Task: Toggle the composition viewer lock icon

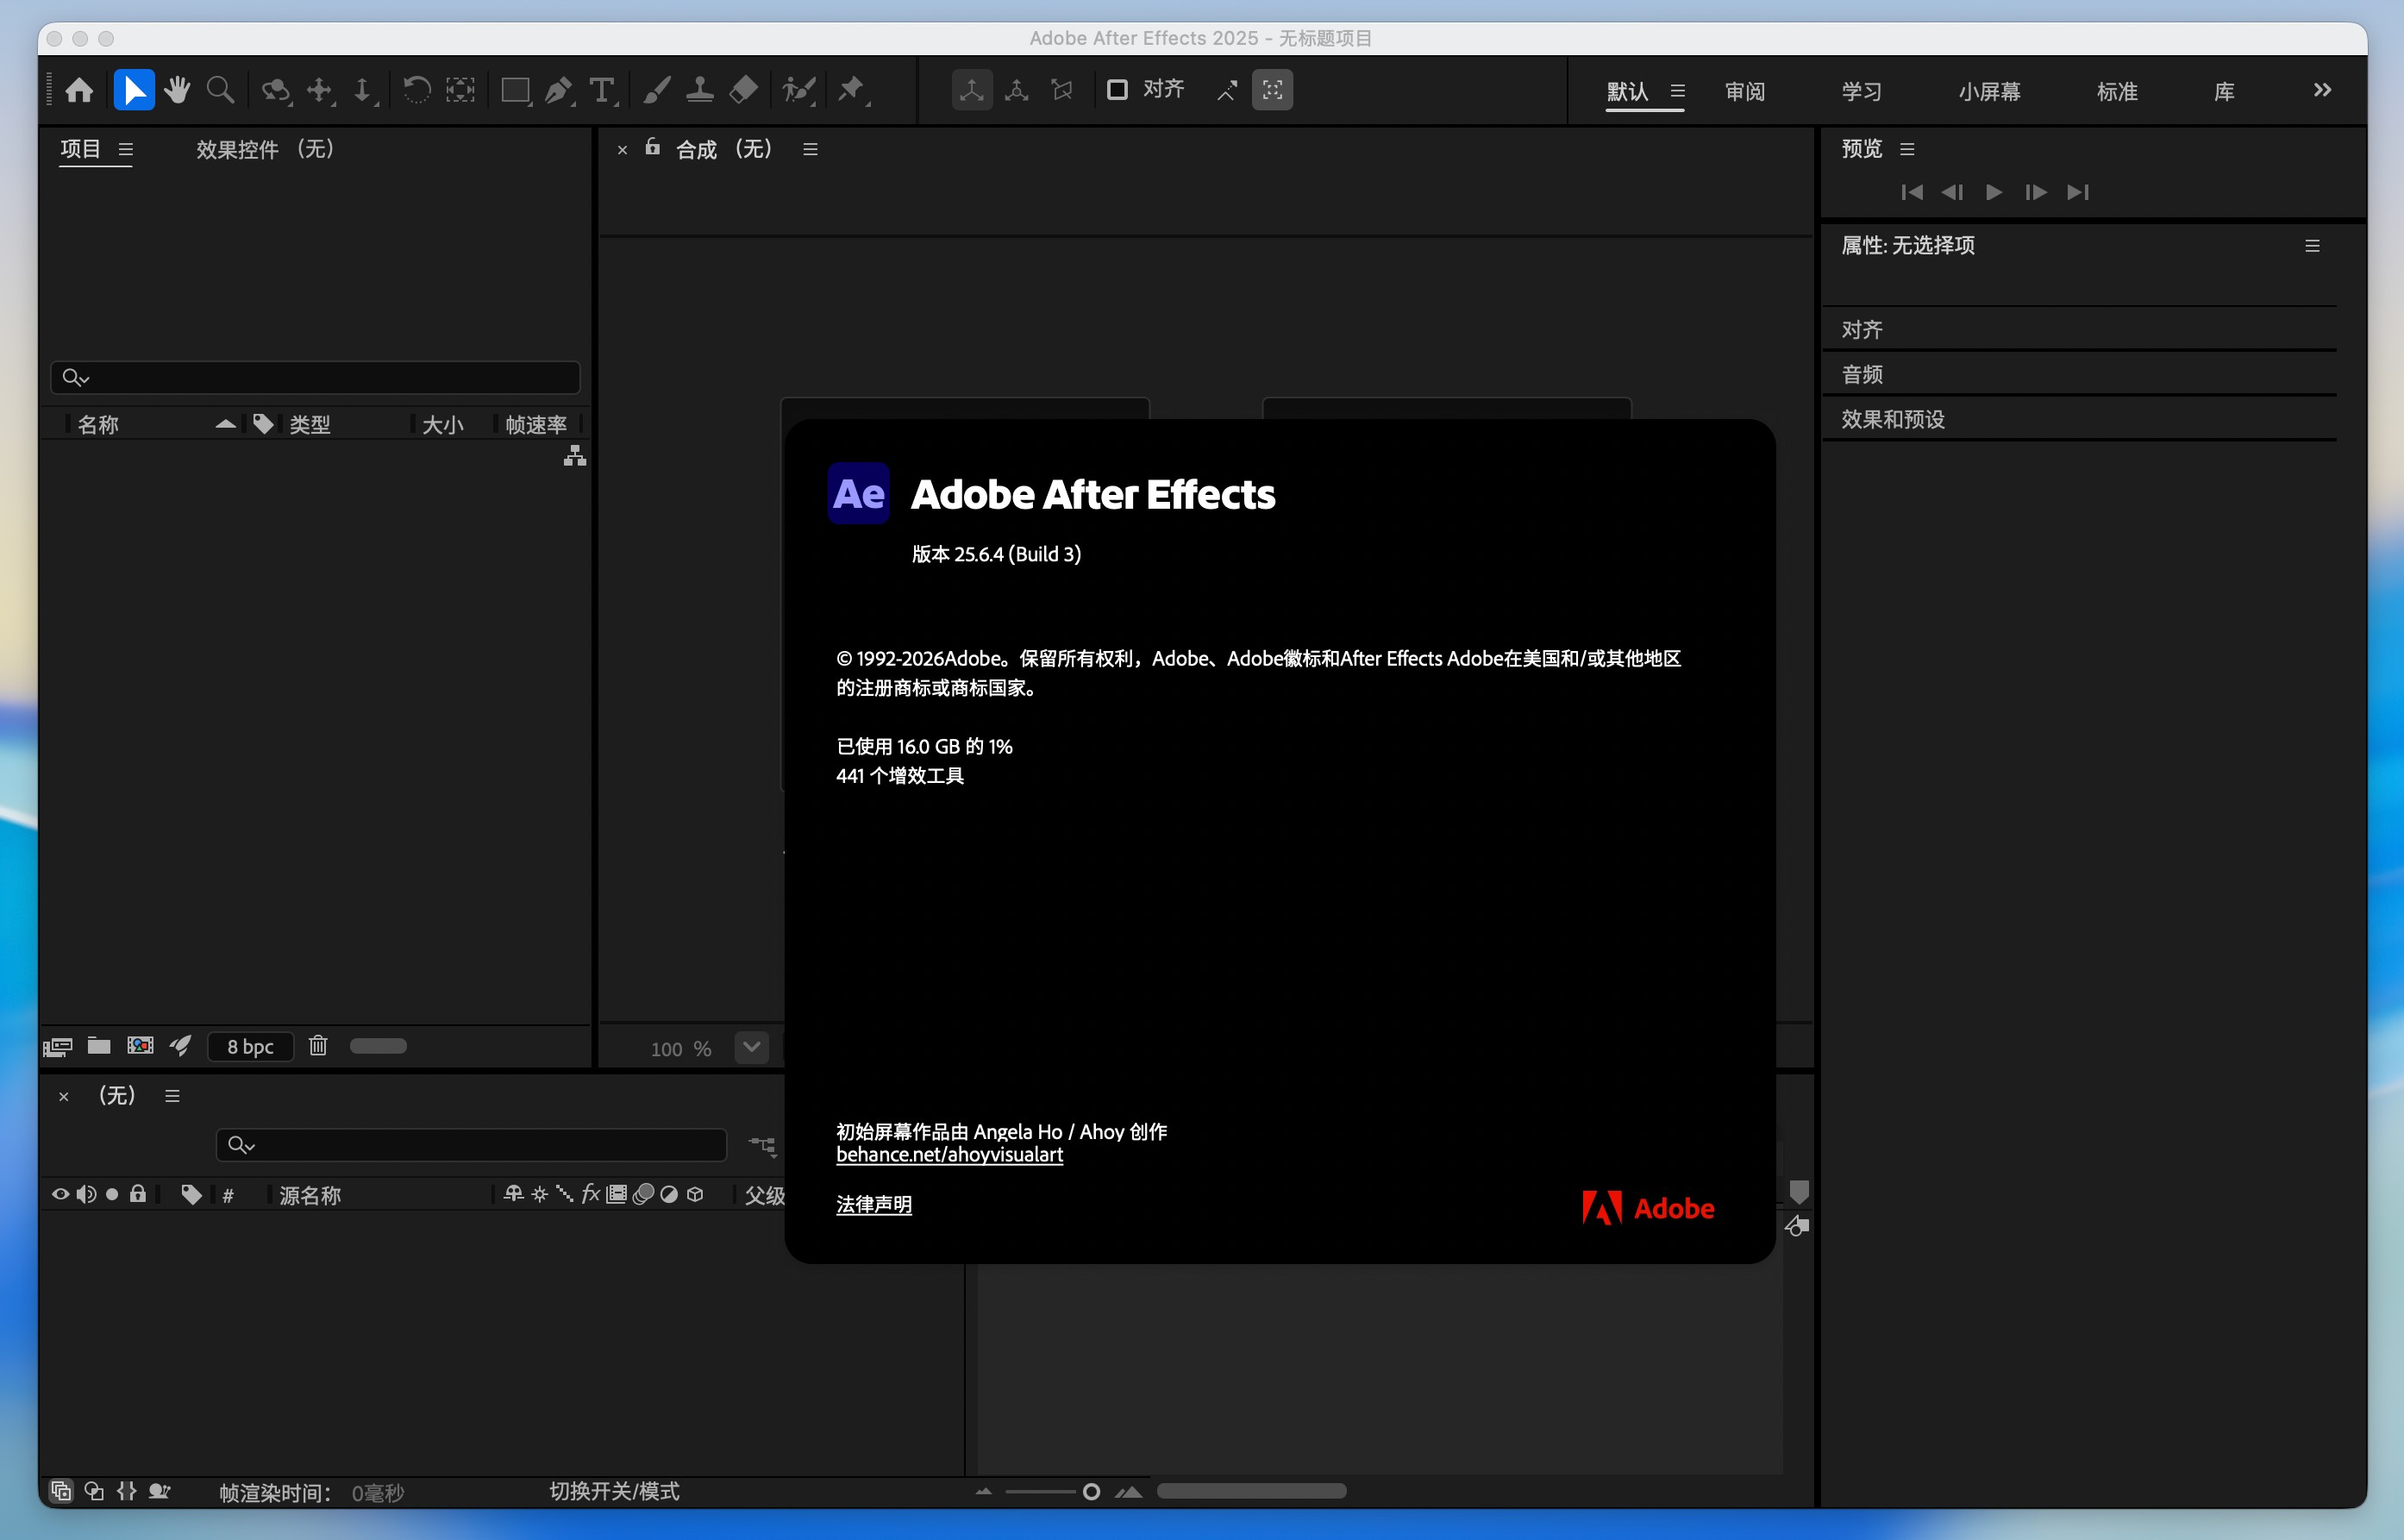Action: [x=652, y=148]
